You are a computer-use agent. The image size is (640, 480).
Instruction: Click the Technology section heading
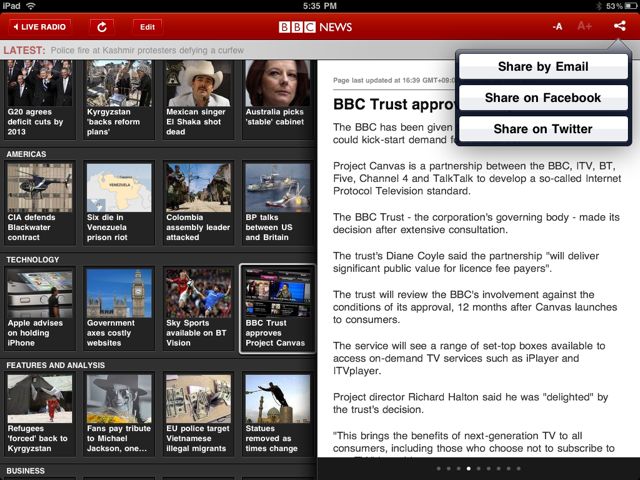[33, 260]
